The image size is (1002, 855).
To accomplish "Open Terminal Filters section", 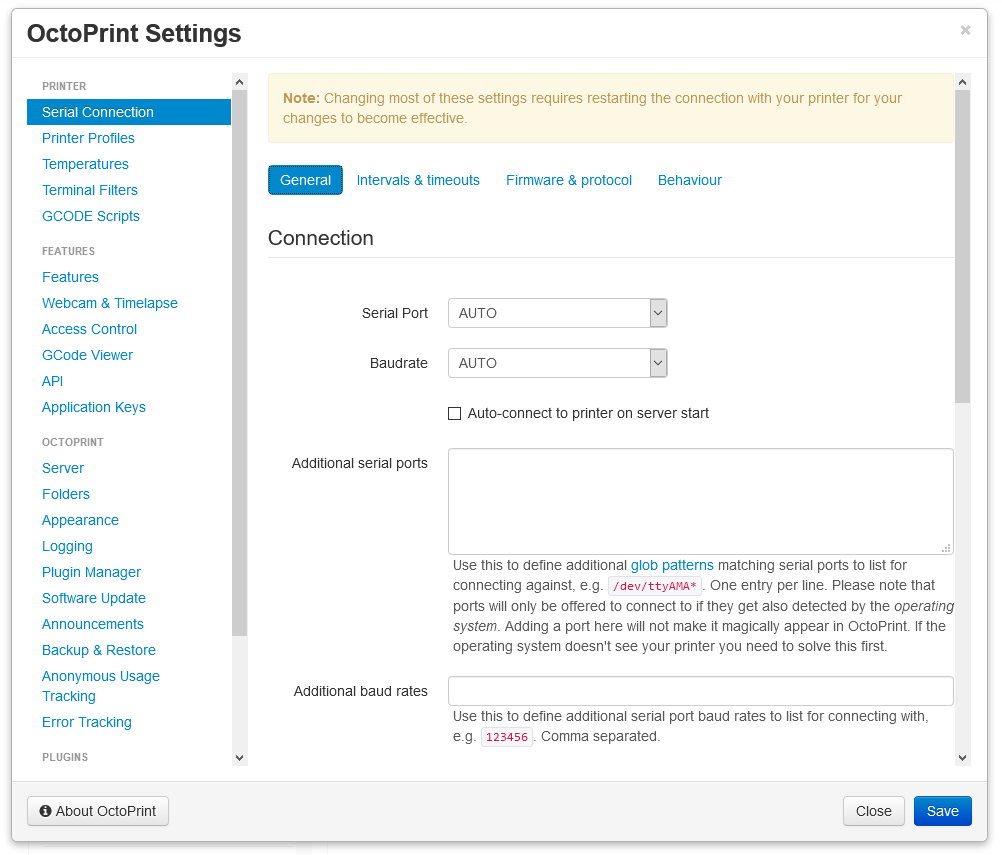I will pyautogui.click(x=89, y=190).
